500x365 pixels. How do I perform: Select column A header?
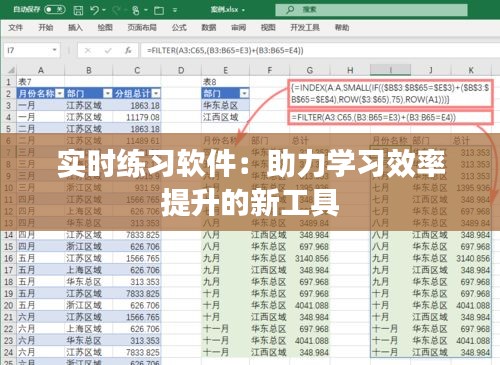(x=41, y=70)
